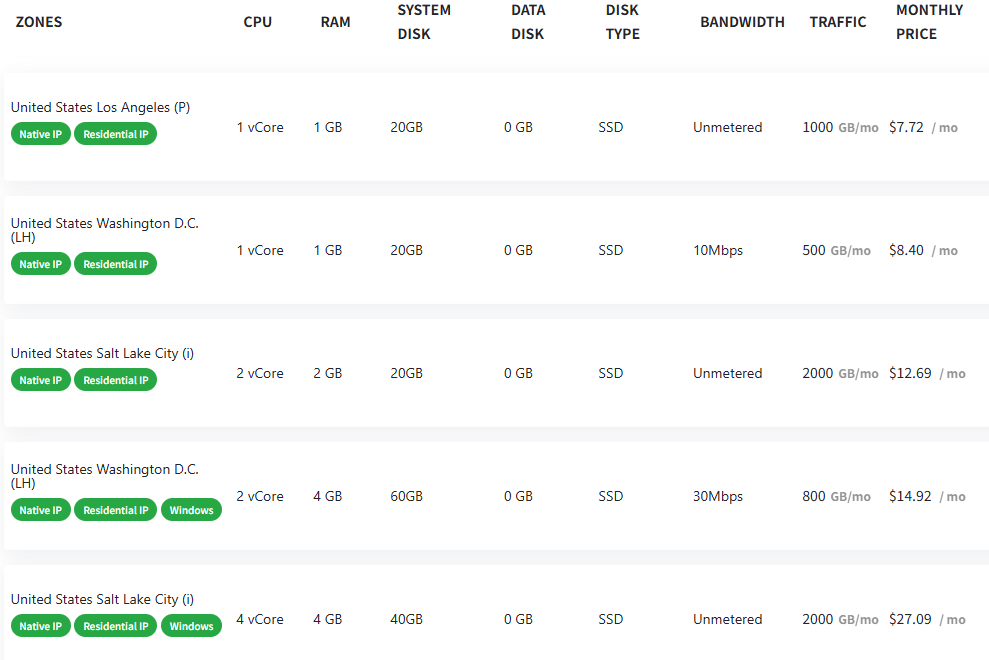Click Native IP badge in $12.69 row
This screenshot has width=989, height=660.
pyautogui.click(x=40, y=380)
